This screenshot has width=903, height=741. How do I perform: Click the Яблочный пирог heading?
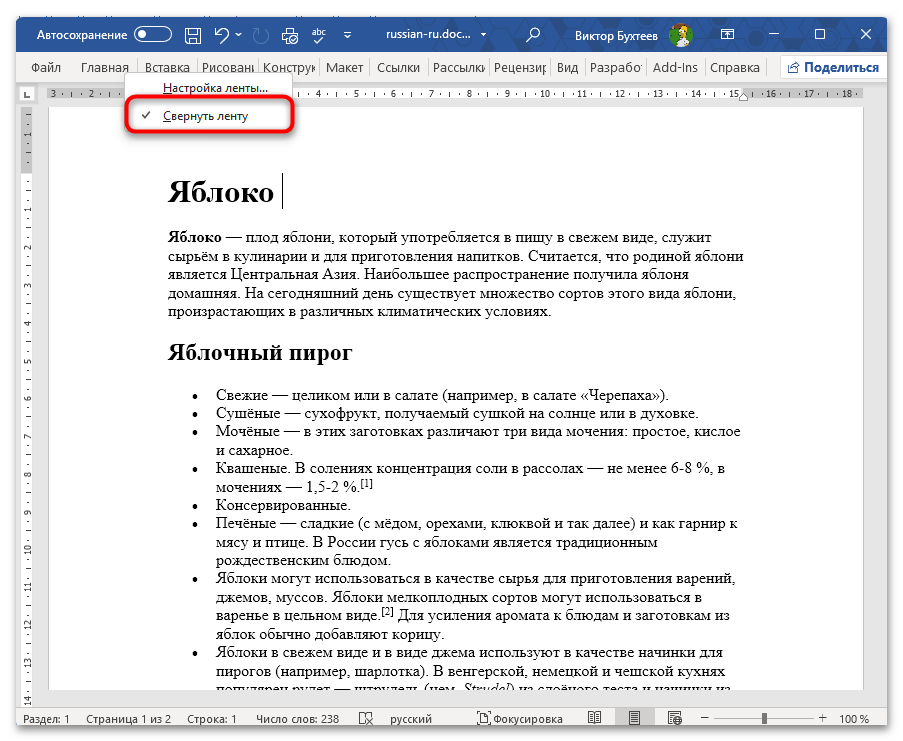[x=260, y=352]
